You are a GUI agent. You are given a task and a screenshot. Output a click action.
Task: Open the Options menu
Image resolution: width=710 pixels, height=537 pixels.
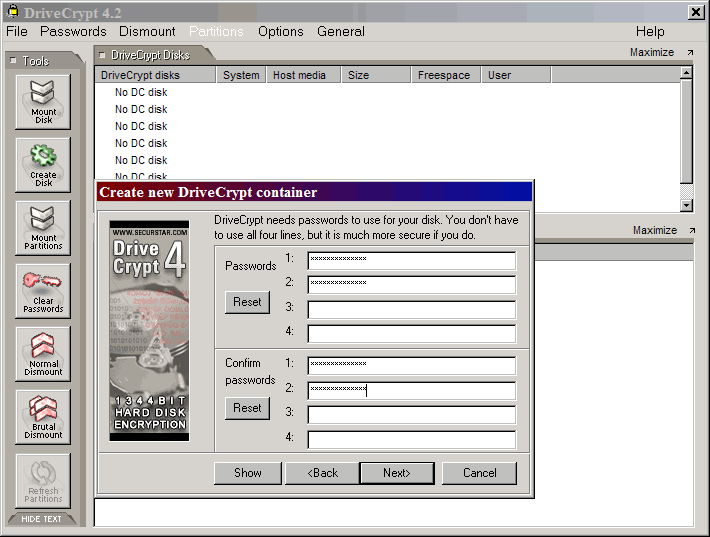pyautogui.click(x=281, y=31)
